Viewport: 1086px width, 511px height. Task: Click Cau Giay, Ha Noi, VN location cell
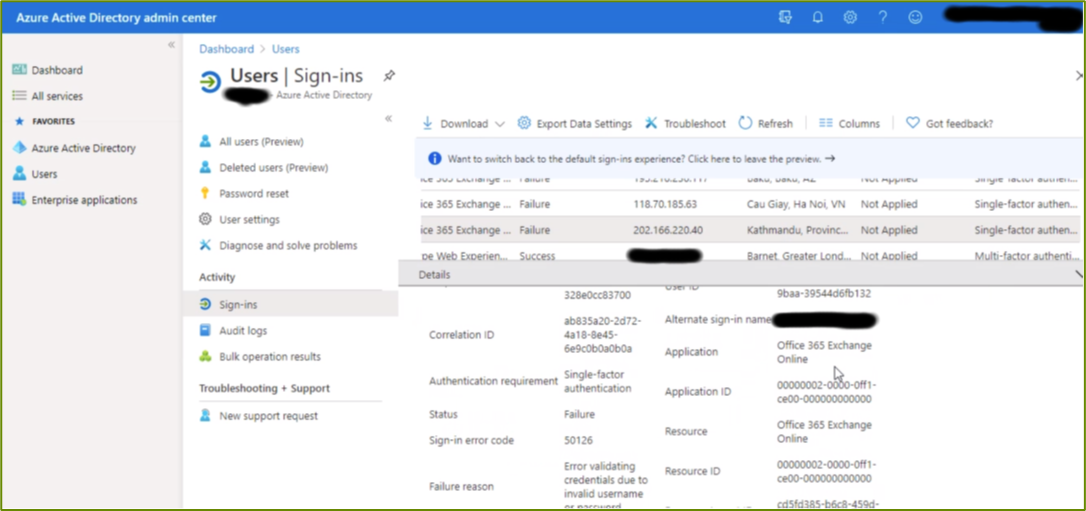[x=796, y=204]
